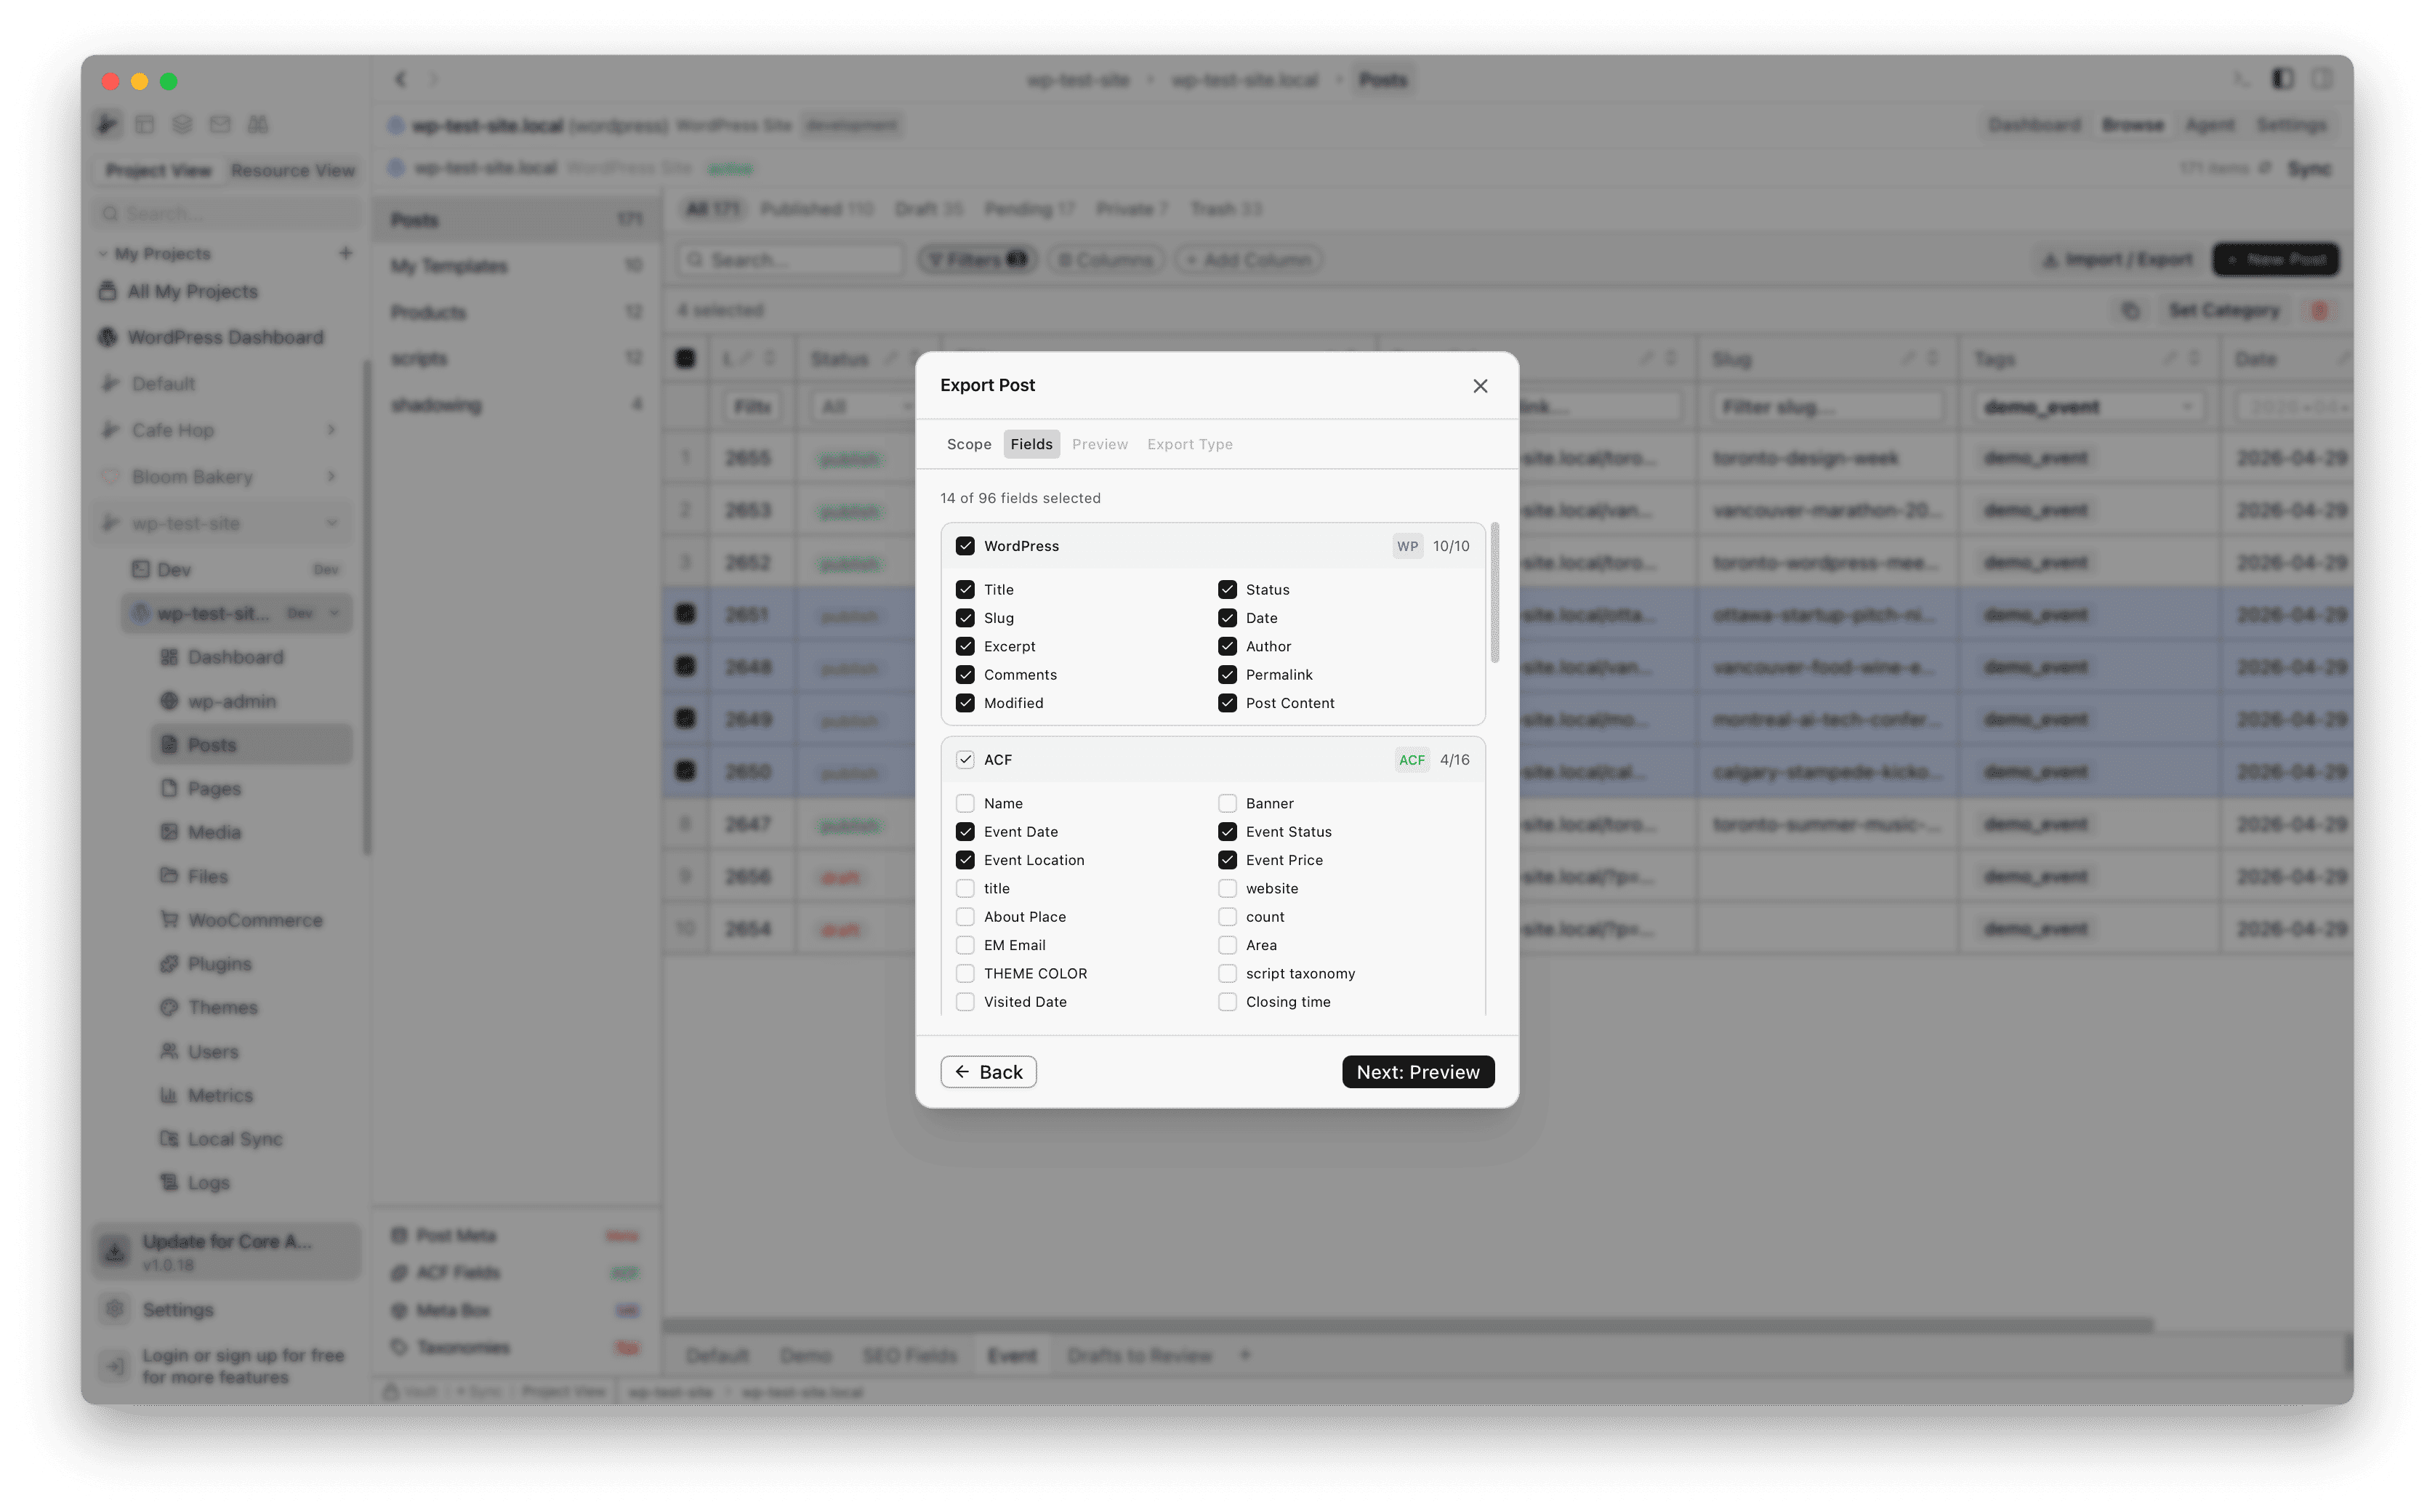Check the Banner field
The image size is (2435, 1512).
point(1227,804)
